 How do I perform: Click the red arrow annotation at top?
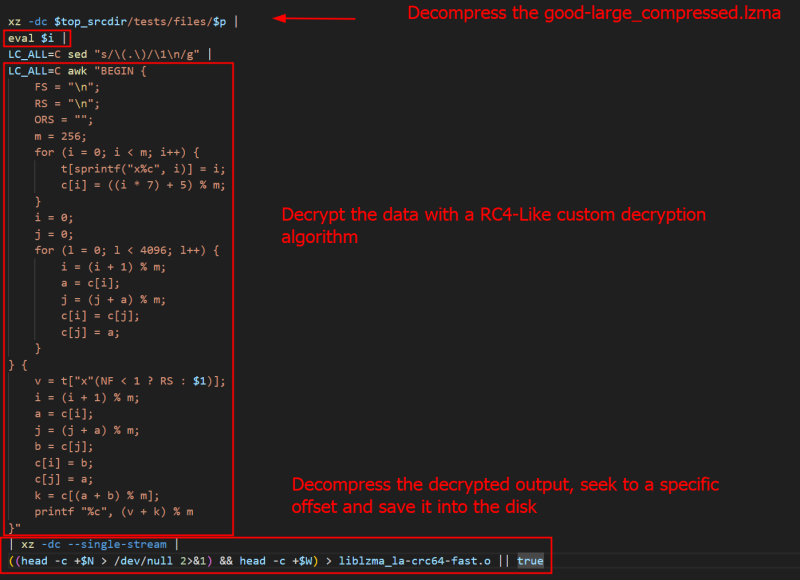tap(316, 17)
